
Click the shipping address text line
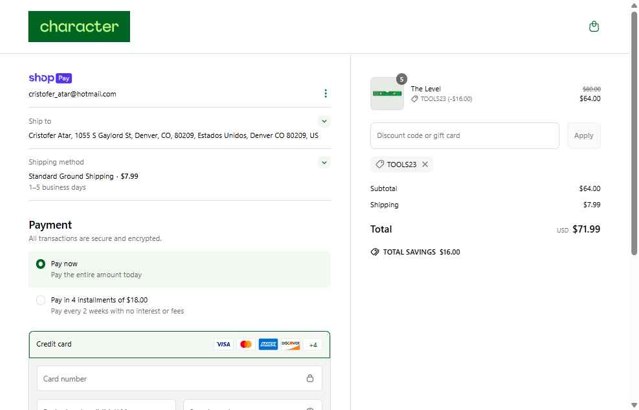pos(173,135)
